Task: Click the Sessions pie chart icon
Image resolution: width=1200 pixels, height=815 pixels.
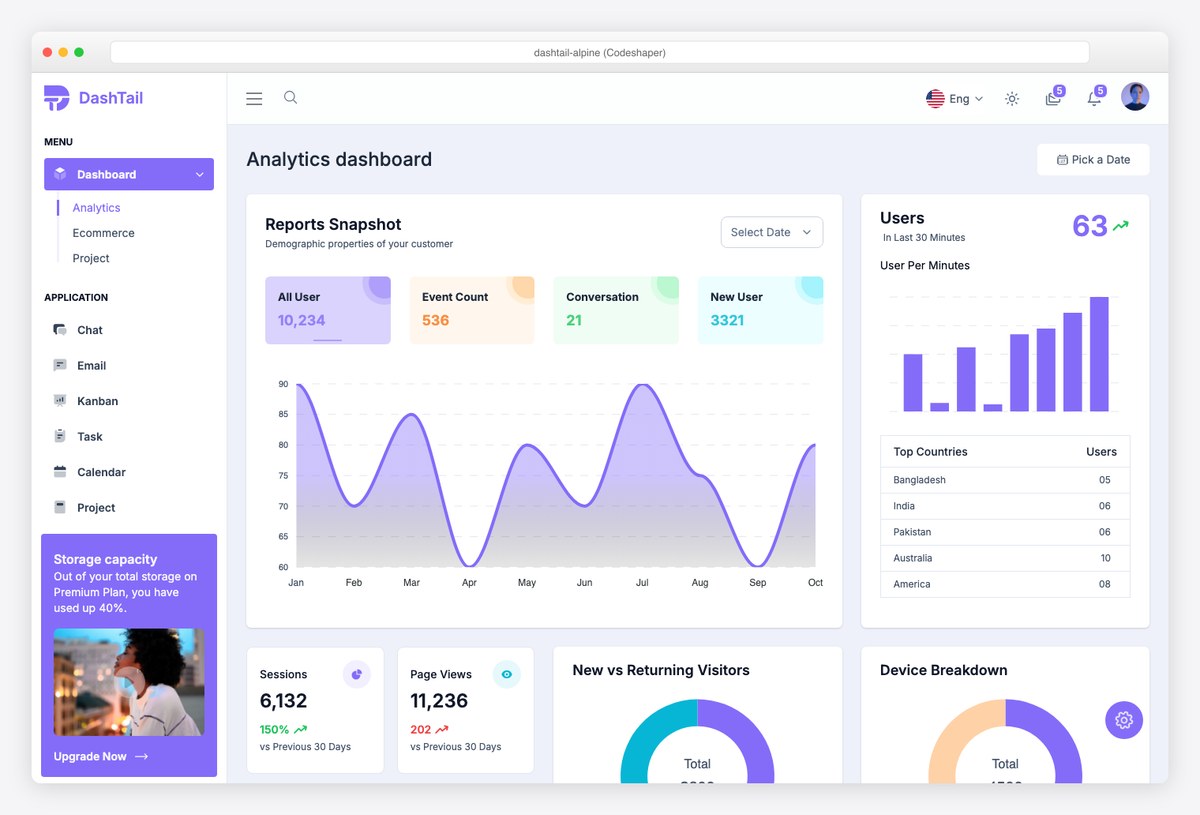Action: [356, 675]
